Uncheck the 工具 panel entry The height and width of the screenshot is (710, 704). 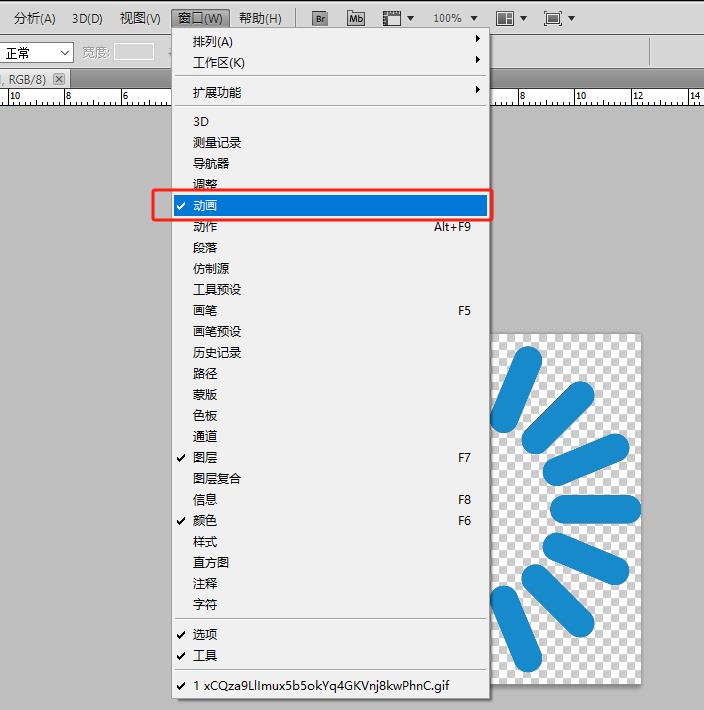(x=330, y=655)
